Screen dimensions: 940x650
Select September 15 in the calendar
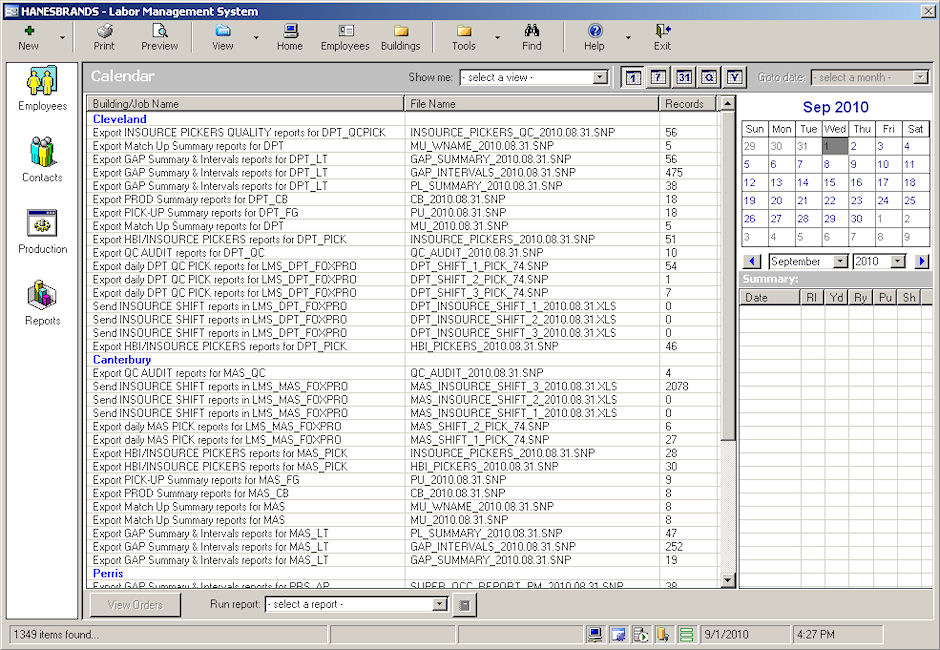(834, 182)
